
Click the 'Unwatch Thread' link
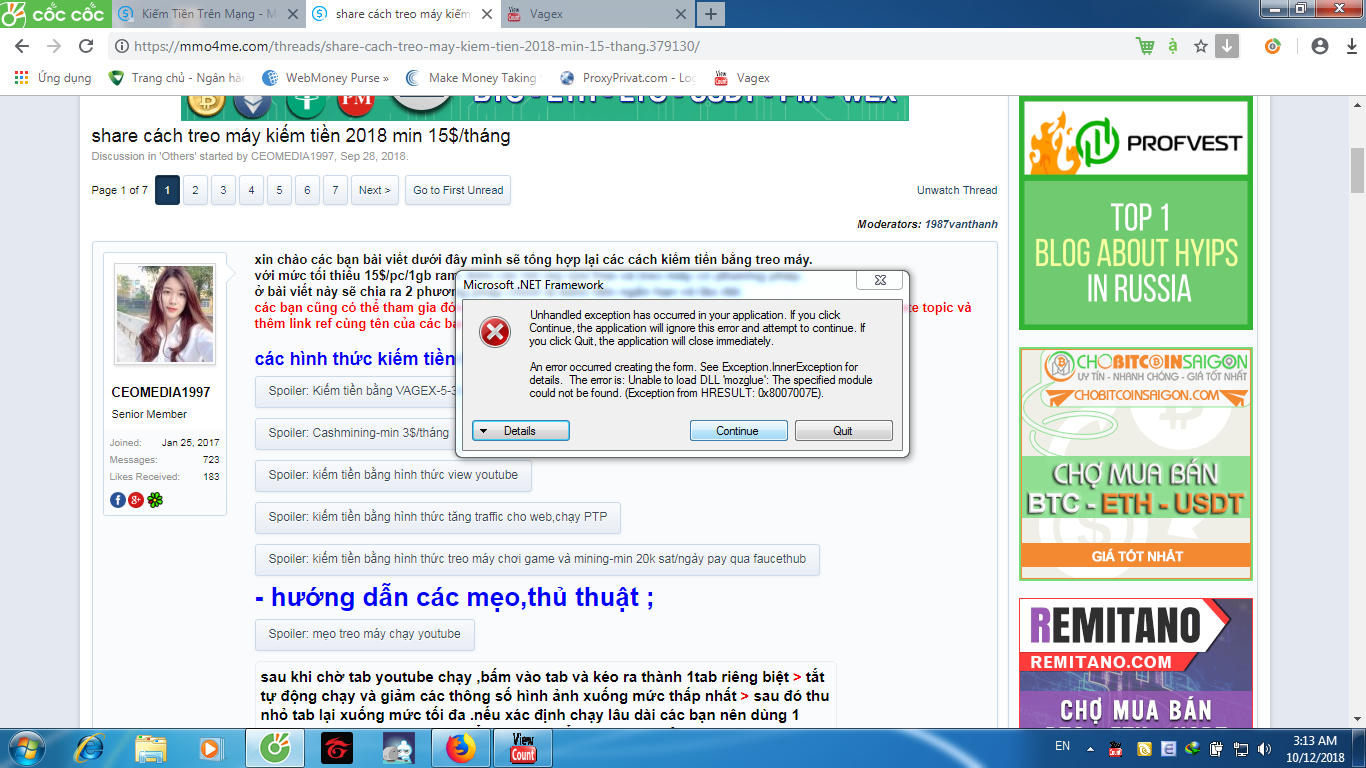957,190
